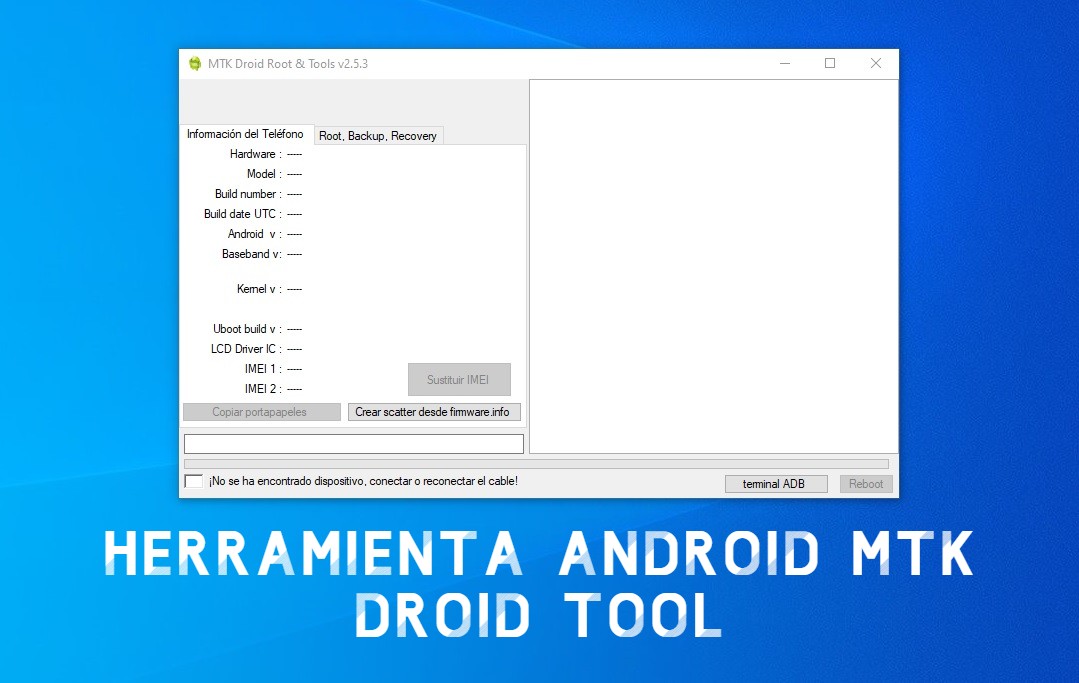
Task: Click the IMEI 1 value field
Action: 296,369
